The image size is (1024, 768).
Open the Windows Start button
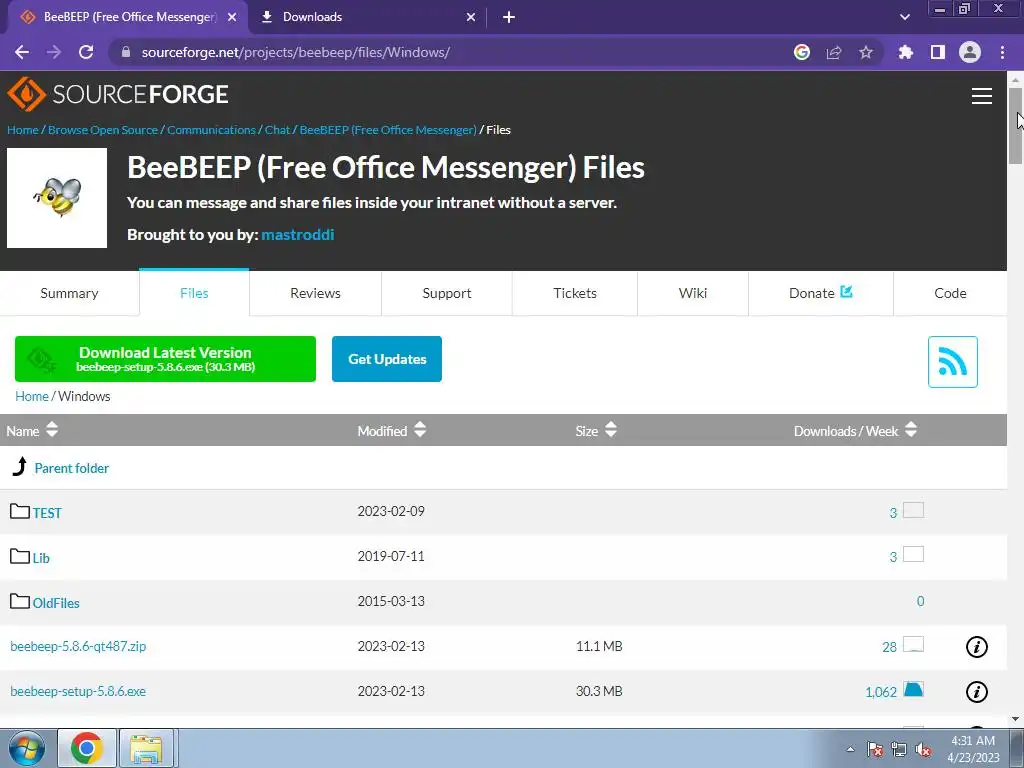tap(26, 748)
